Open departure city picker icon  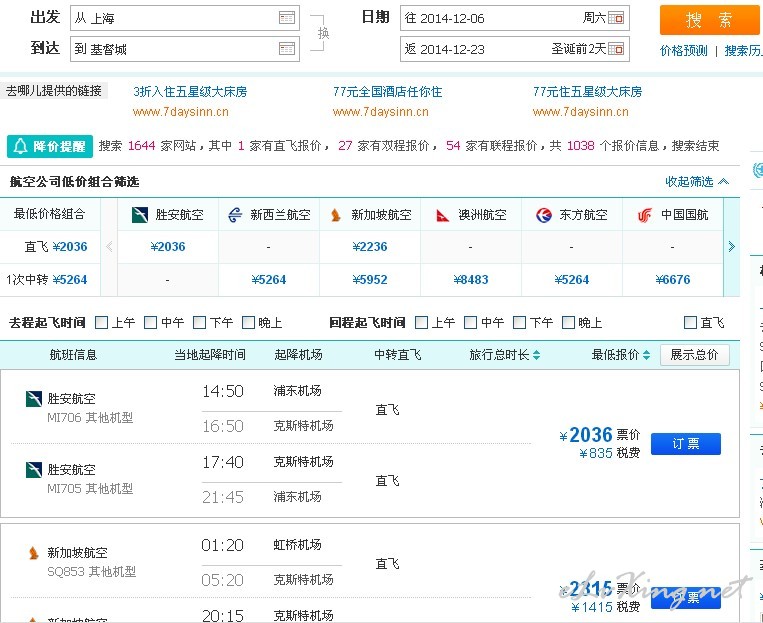pos(287,18)
